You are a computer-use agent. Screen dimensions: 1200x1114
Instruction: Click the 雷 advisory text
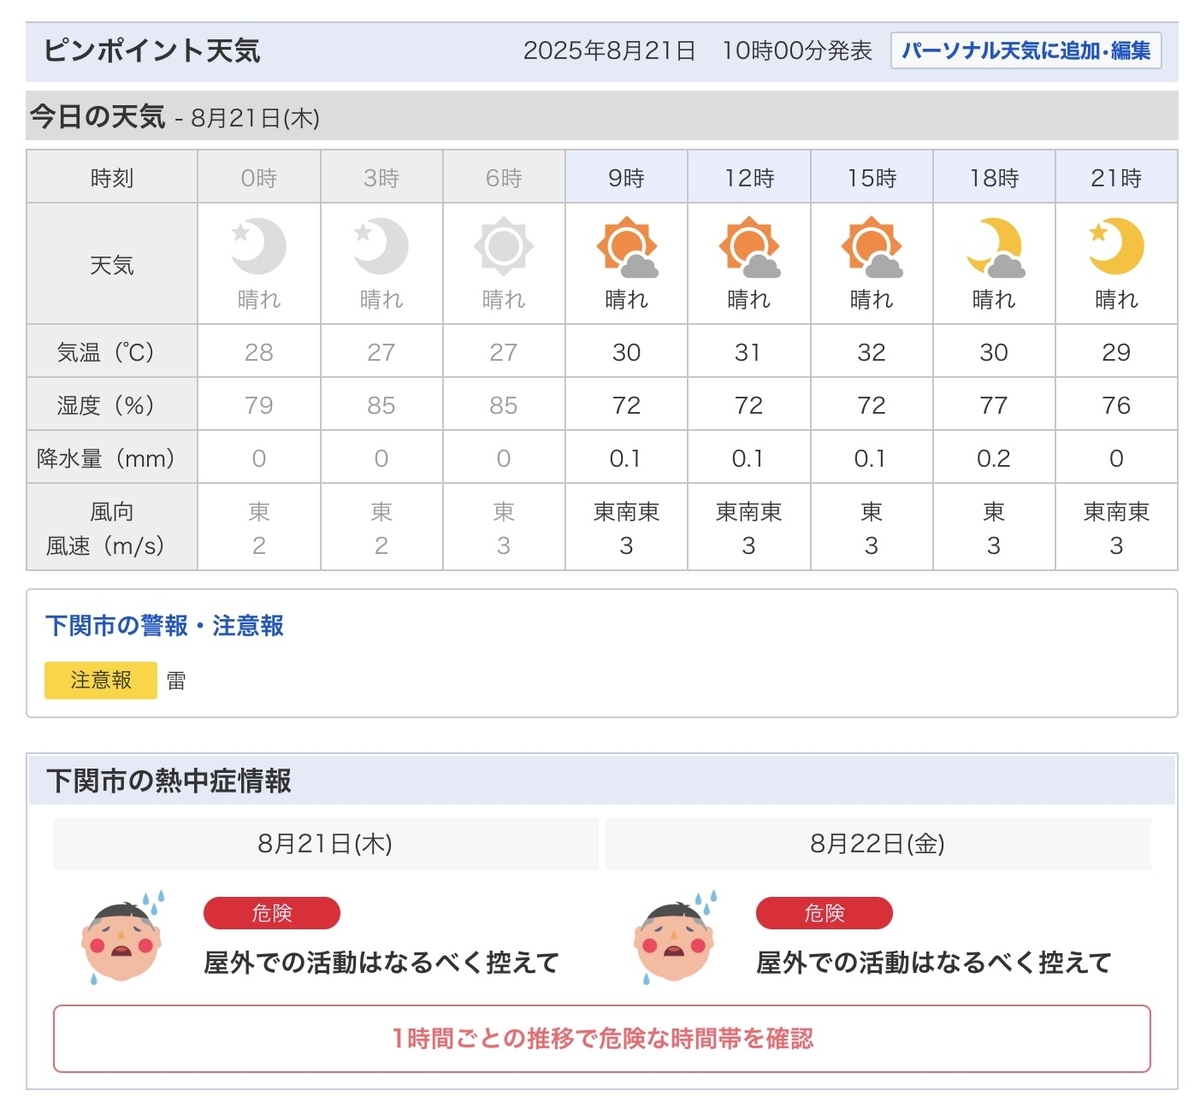click(176, 681)
